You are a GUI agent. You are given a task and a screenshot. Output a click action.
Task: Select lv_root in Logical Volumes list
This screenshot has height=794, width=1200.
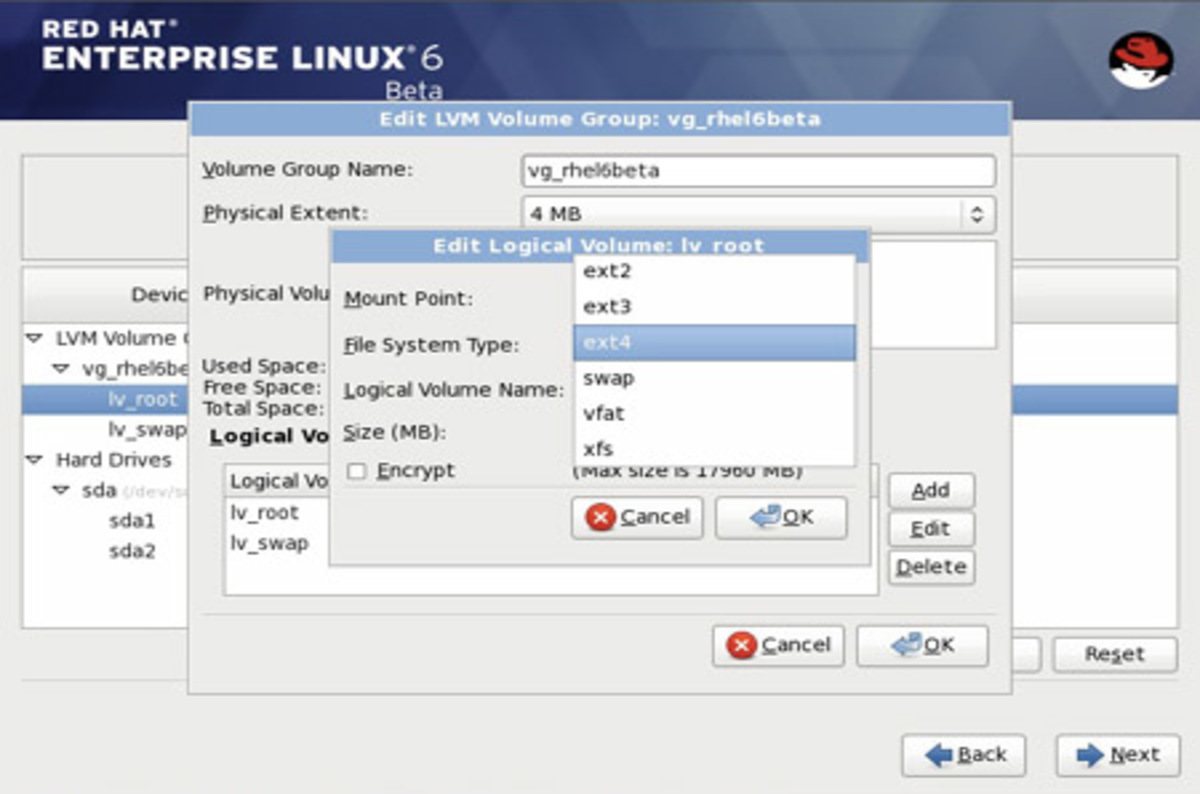tap(264, 513)
